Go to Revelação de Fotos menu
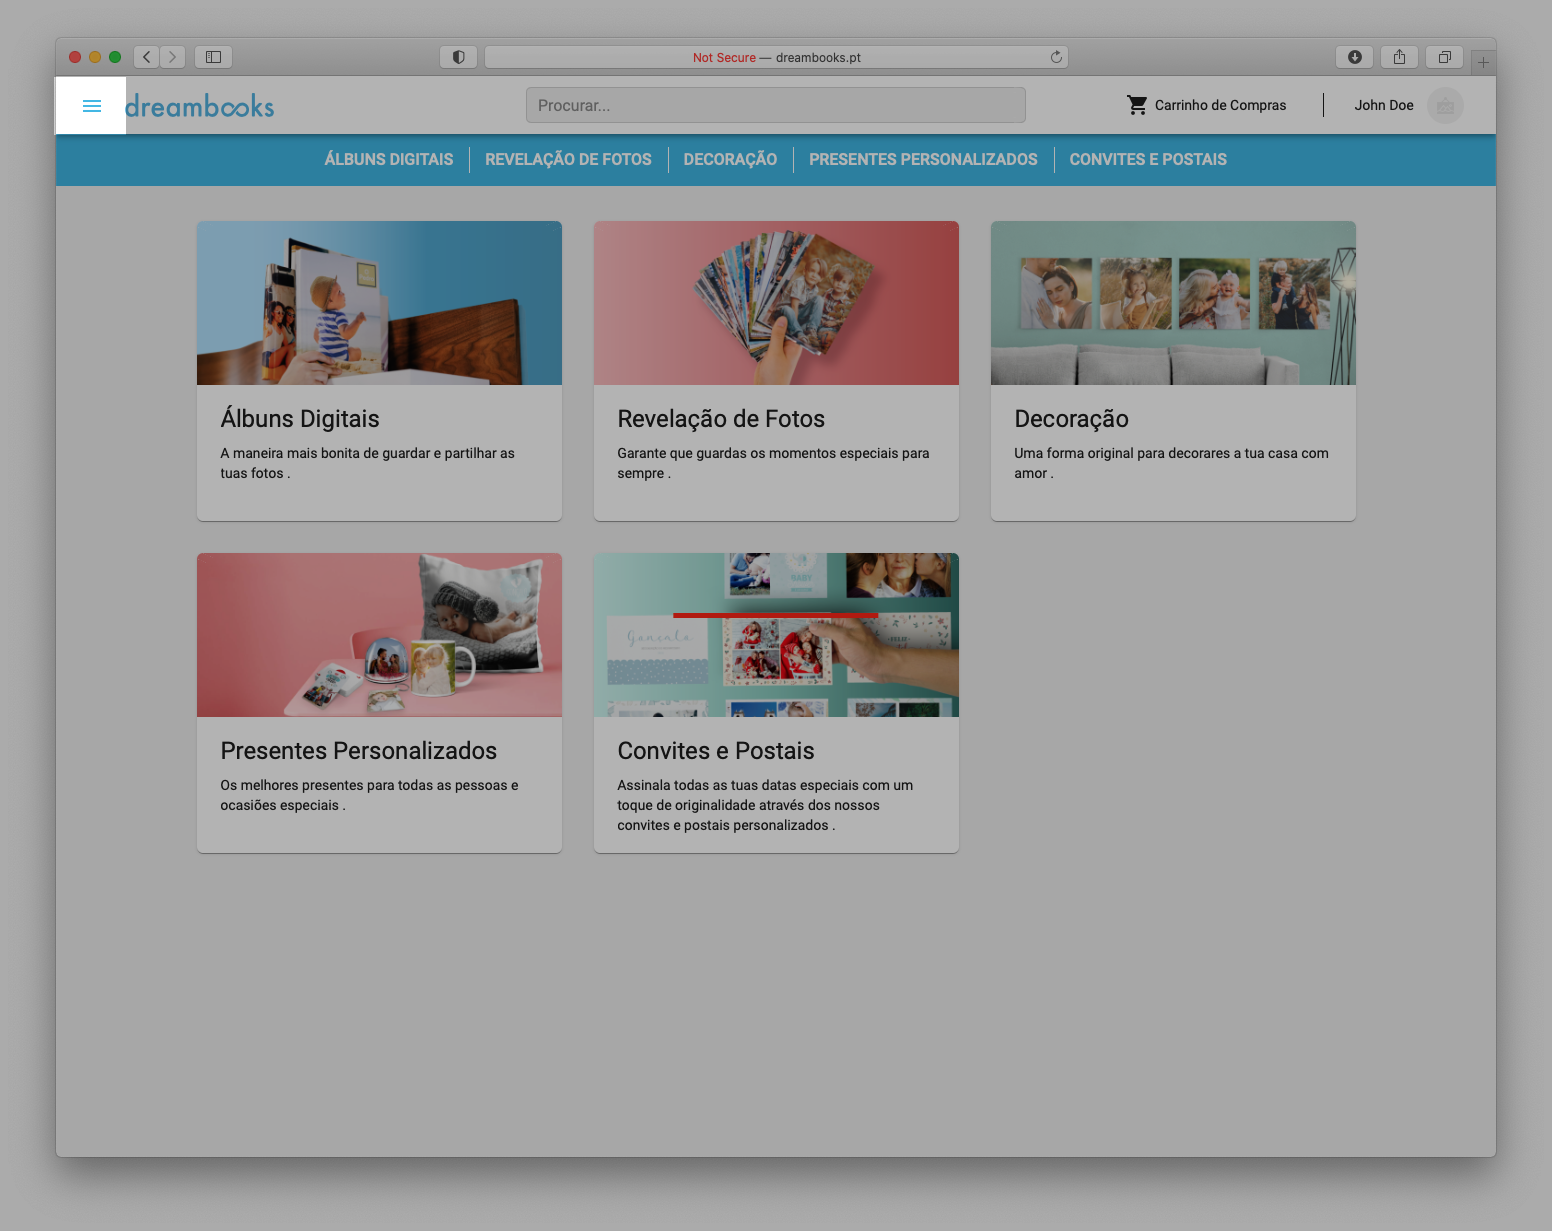Viewport: 1552px width, 1231px height. point(568,159)
